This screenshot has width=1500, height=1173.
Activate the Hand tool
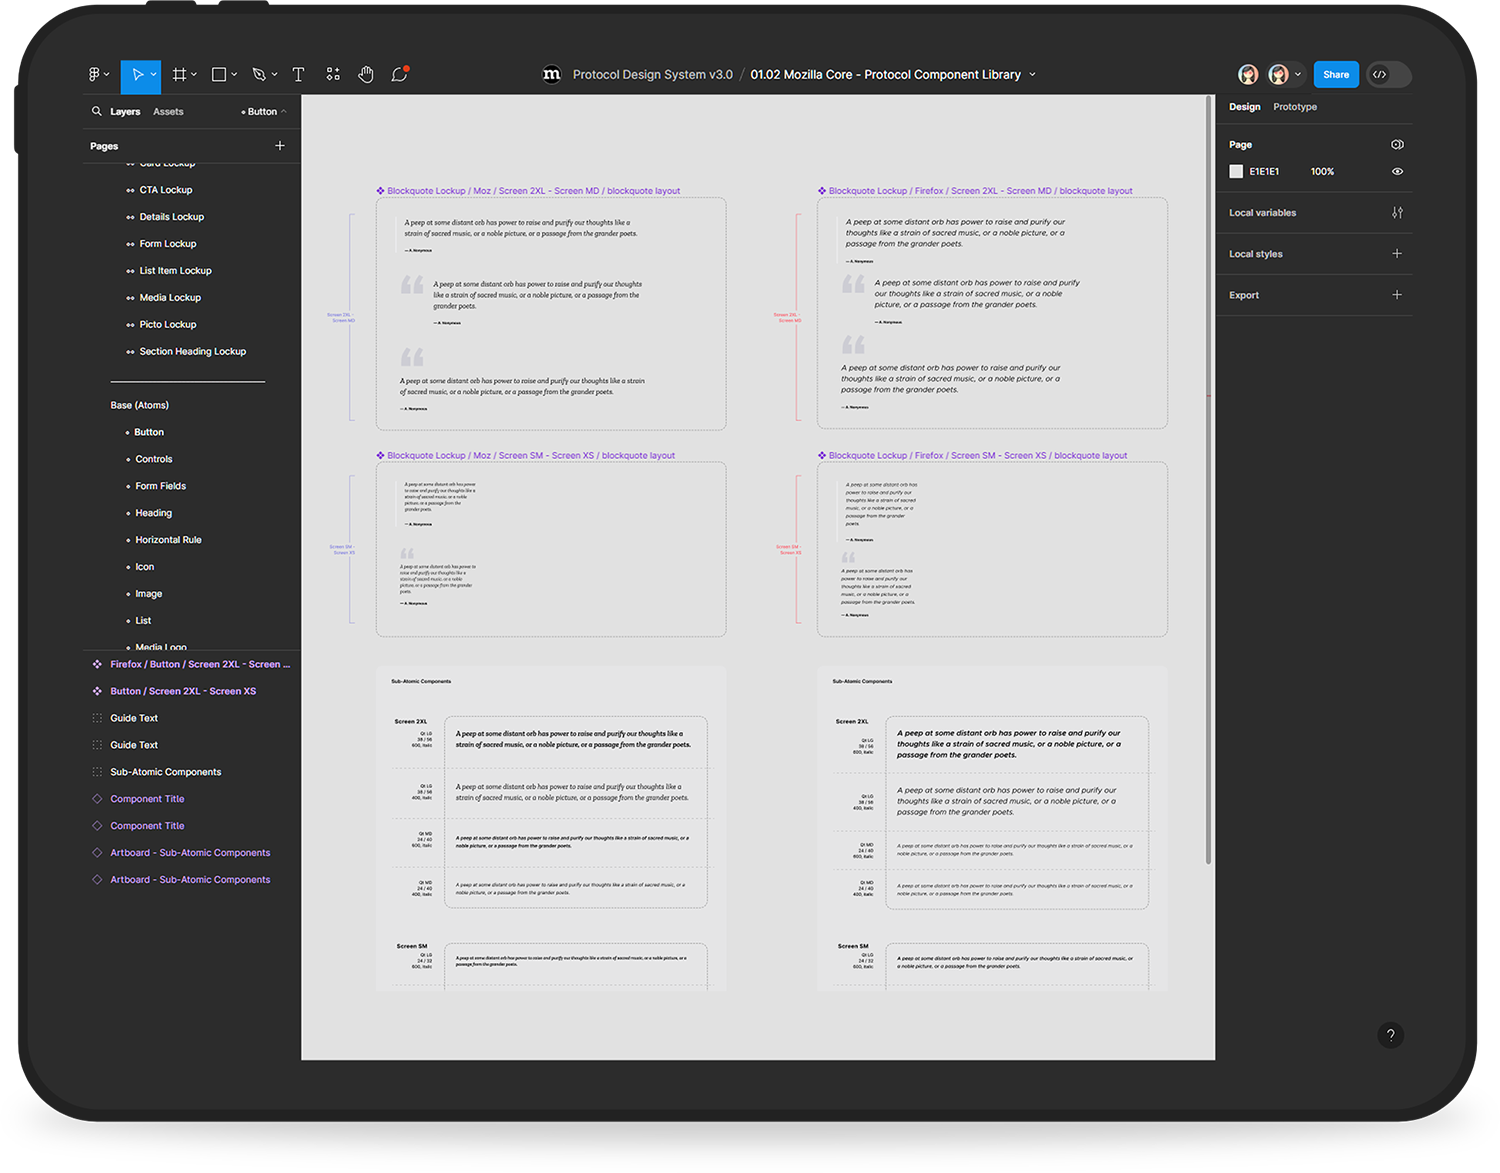(x=366, y=75)
